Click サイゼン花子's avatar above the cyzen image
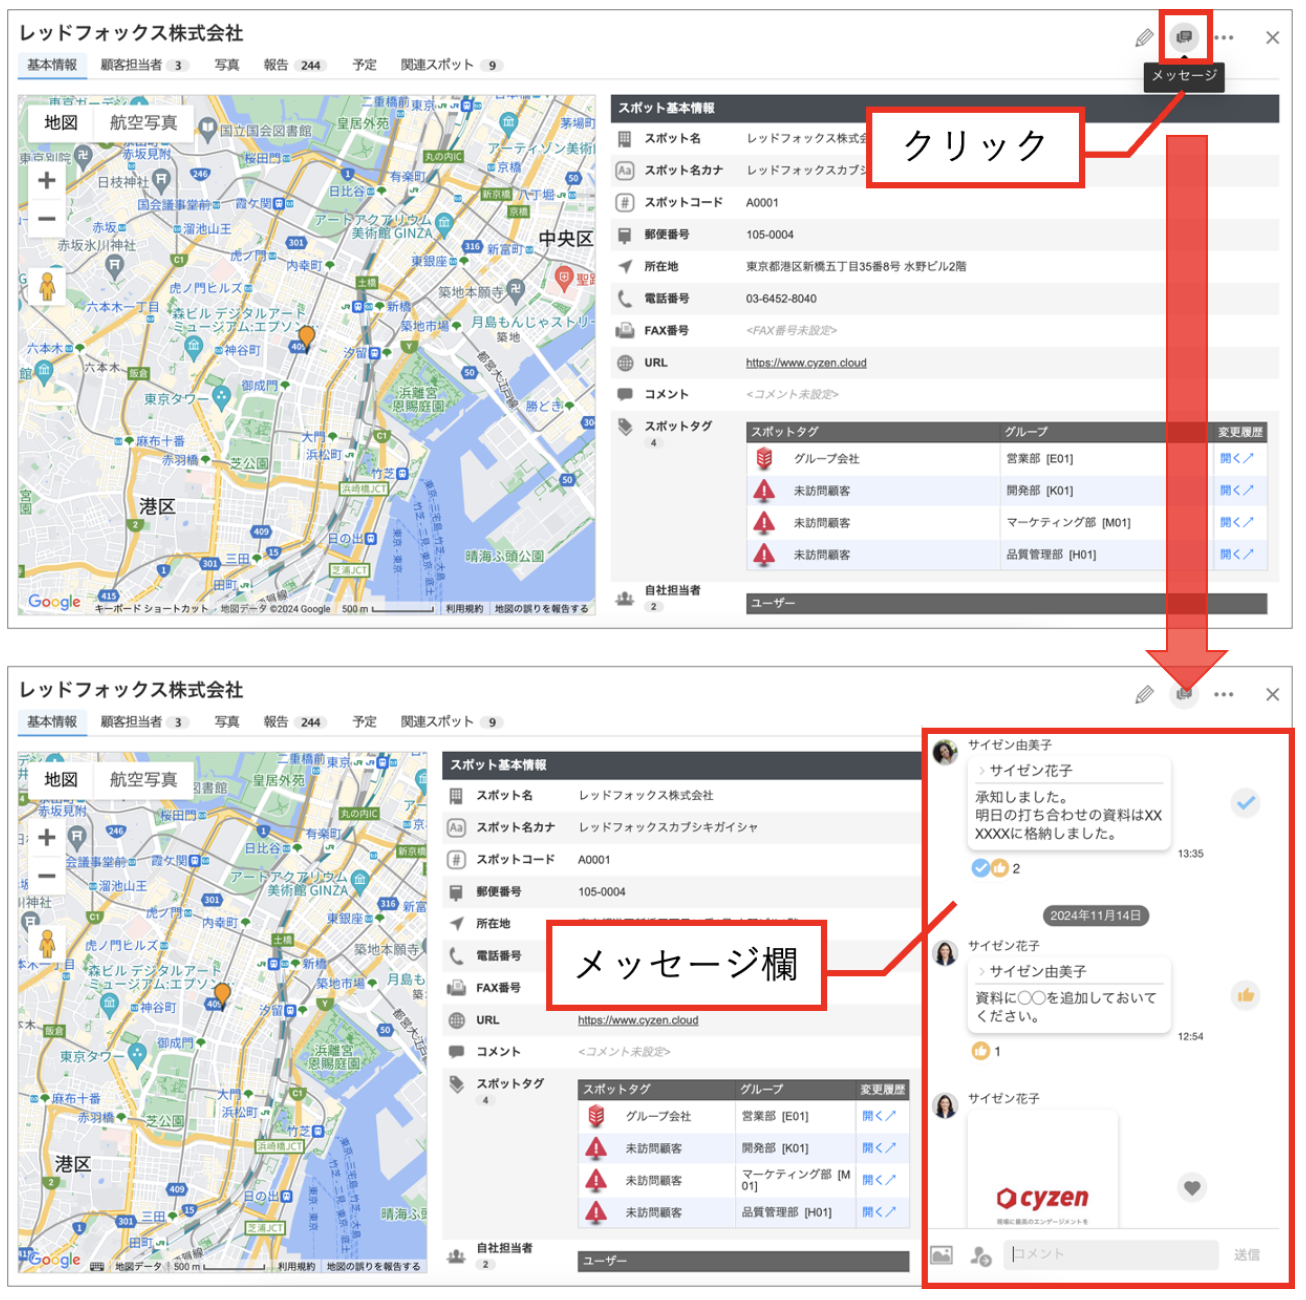Screen dimensions: 1306x1300 [x=945, y=1105]
